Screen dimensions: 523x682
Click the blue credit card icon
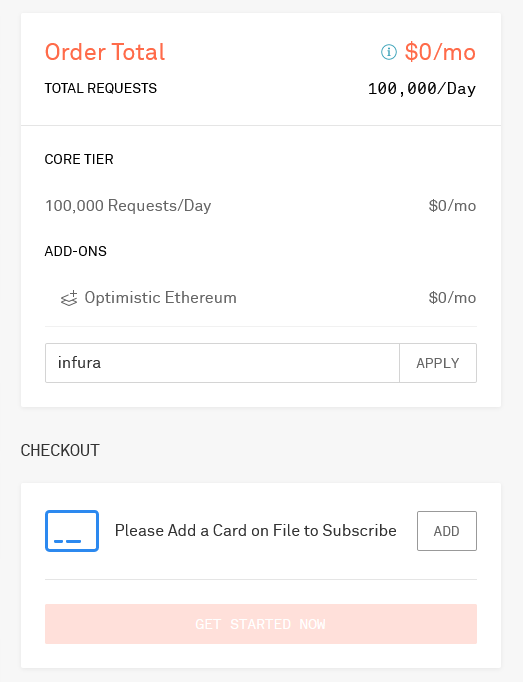click(x=72, y=531)
